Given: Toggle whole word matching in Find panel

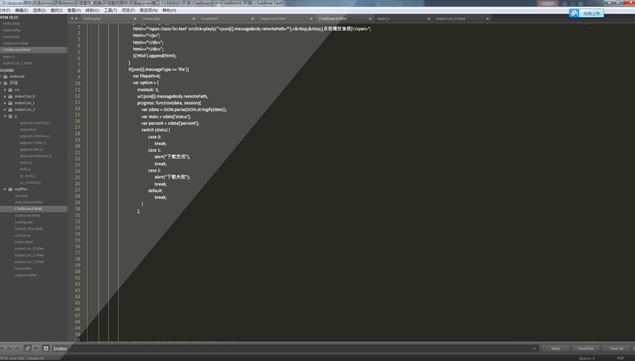Looking at the screenshot, I should [18, 348].
